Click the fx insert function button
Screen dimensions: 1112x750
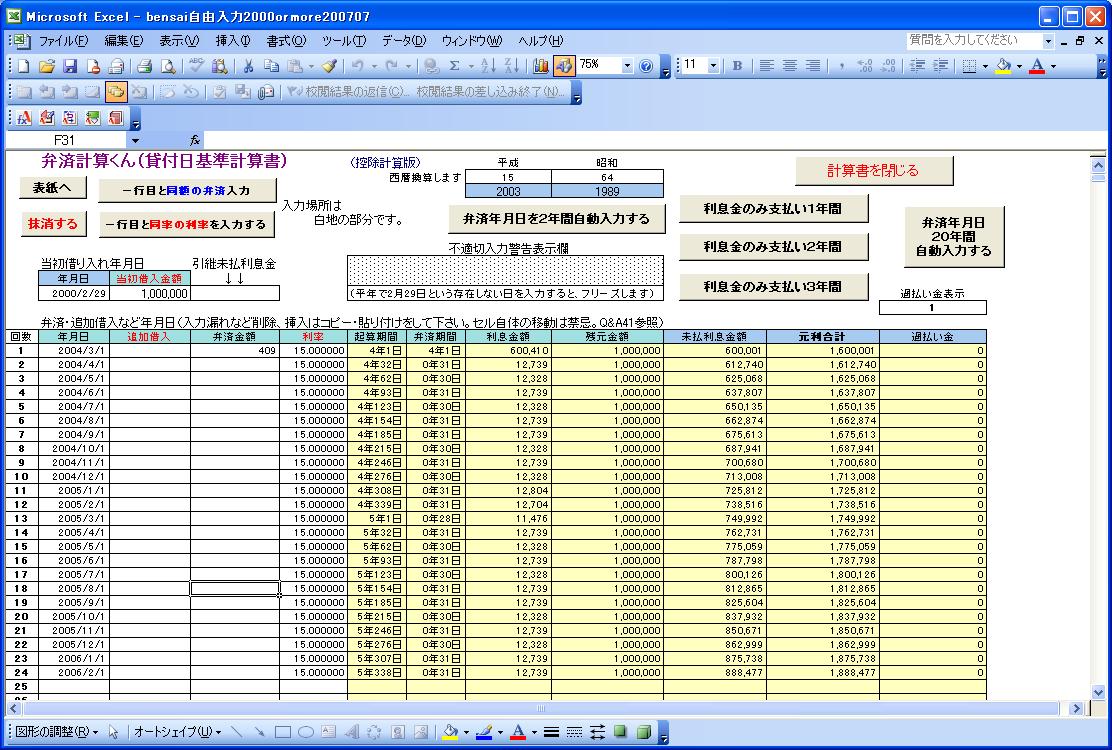point(194,140)
